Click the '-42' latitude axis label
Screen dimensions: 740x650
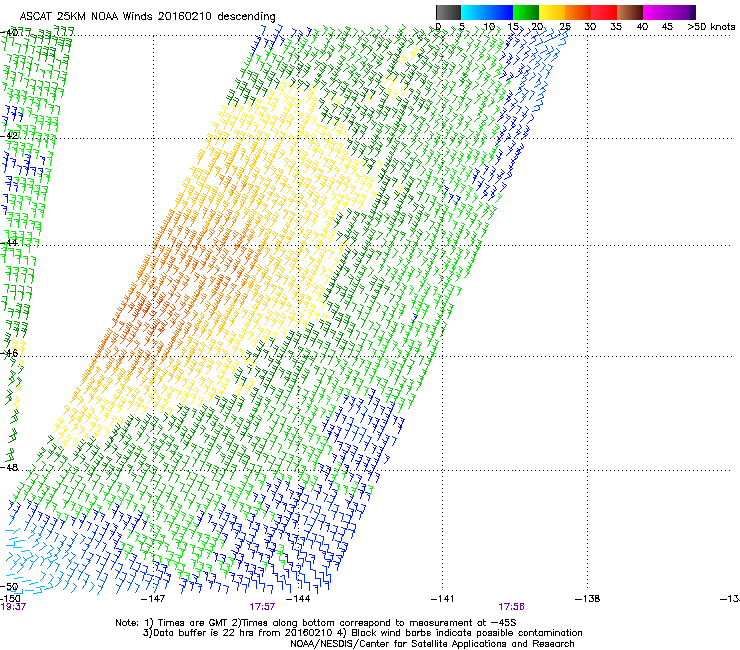tap(9, 136)
